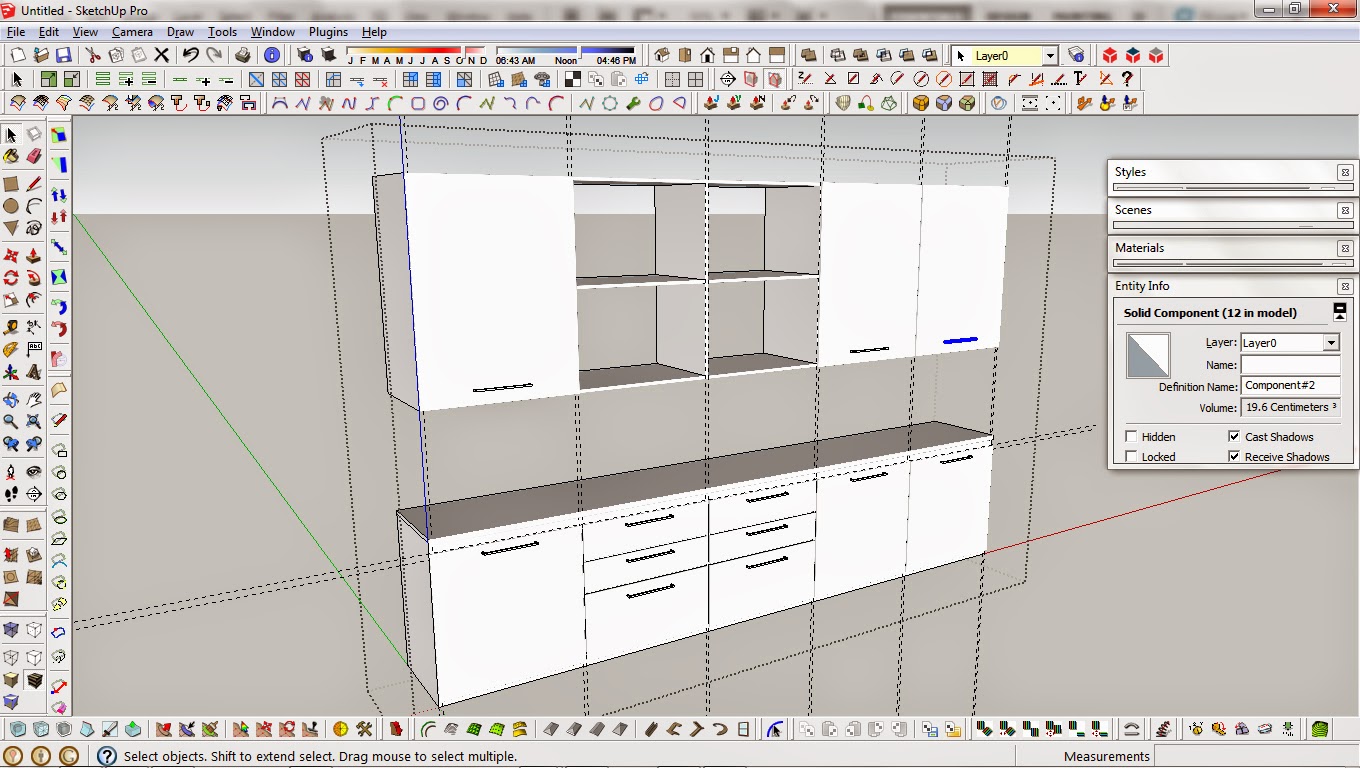
Task: Toggle Entity Info details arrow button
Action: [x=1340, y=311]
